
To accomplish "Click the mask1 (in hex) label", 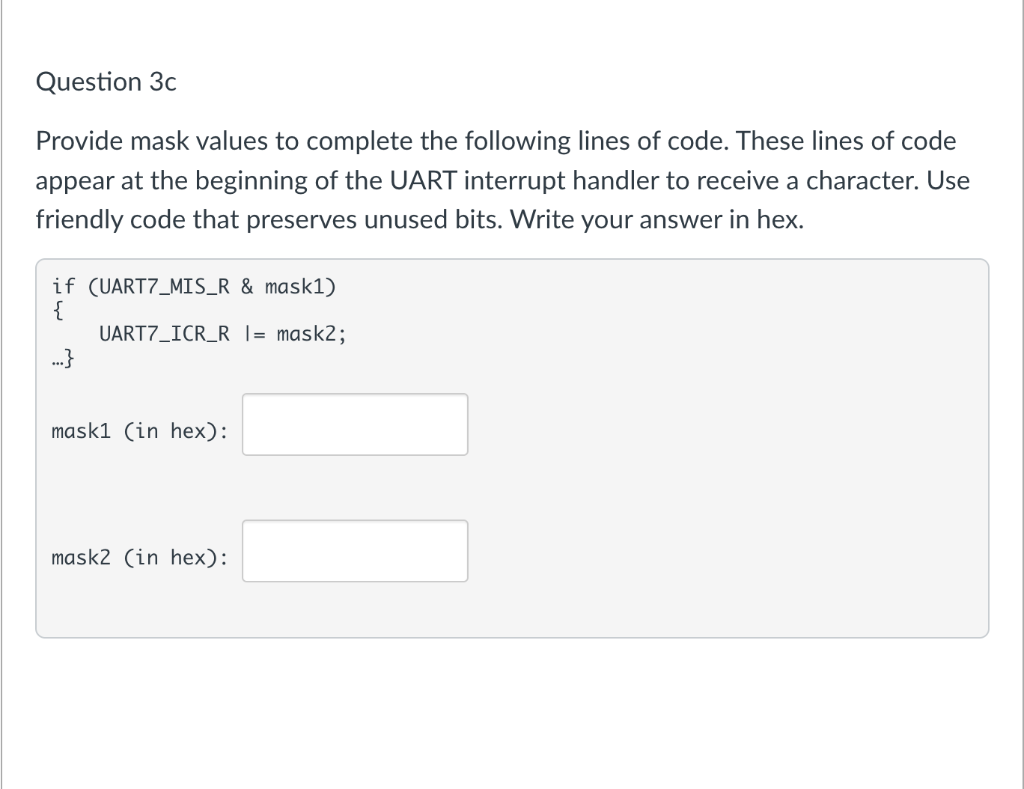I will pyautogui.click(x=139, y=431).
